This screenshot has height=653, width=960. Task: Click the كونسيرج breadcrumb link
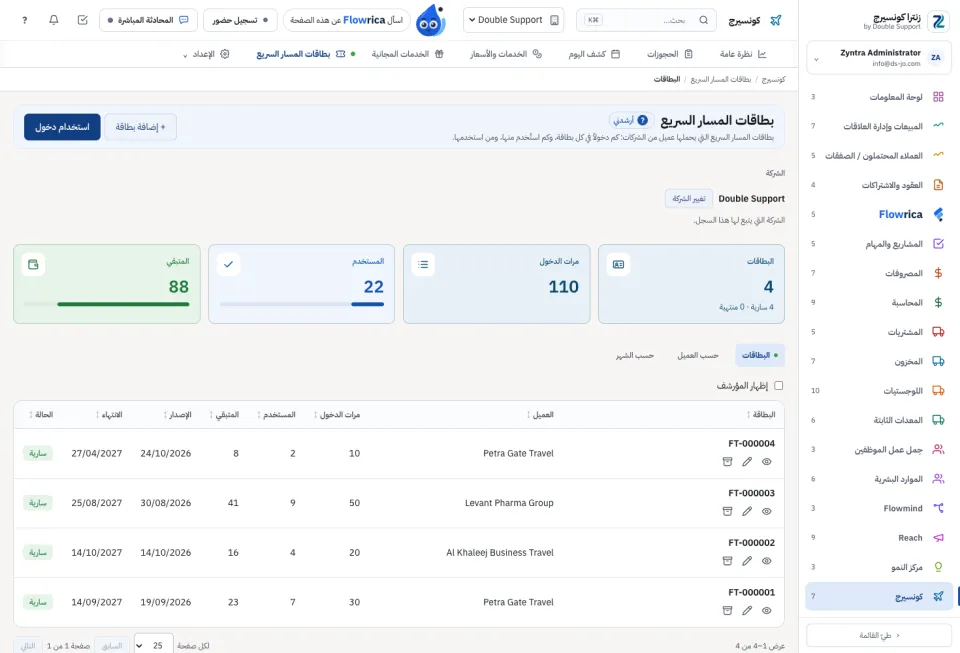(x=773, y=80)
